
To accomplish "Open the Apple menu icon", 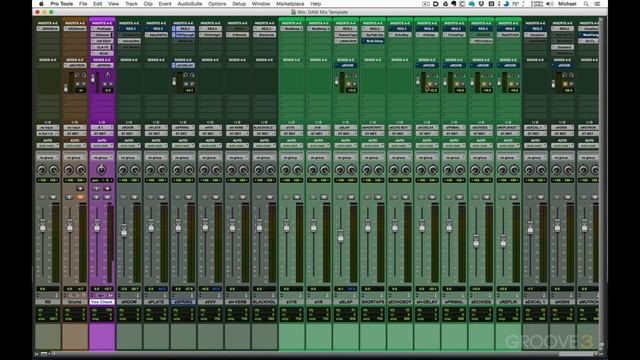I will [41, 4].
